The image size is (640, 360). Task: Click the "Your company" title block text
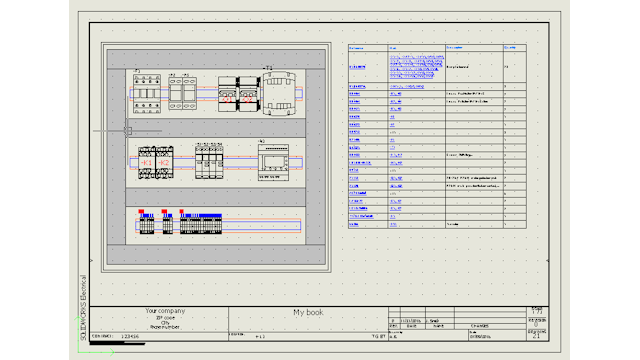(165, 311)
